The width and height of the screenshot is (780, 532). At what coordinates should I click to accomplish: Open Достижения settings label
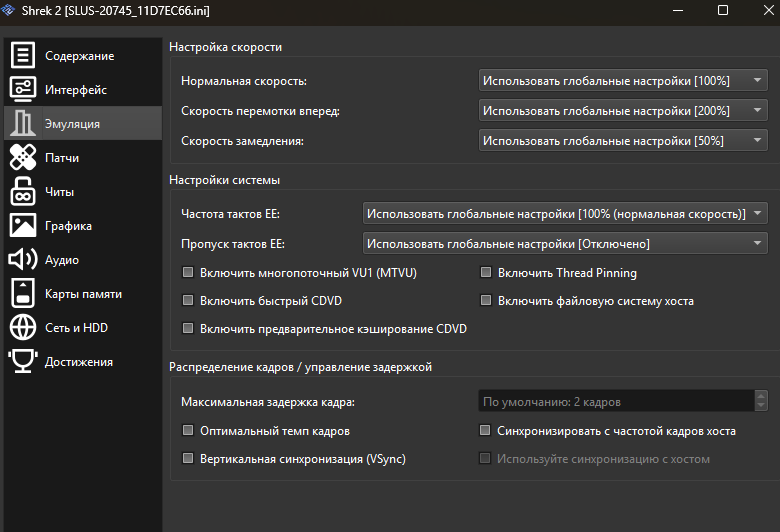pyautogui.click(x=79, y=362)
